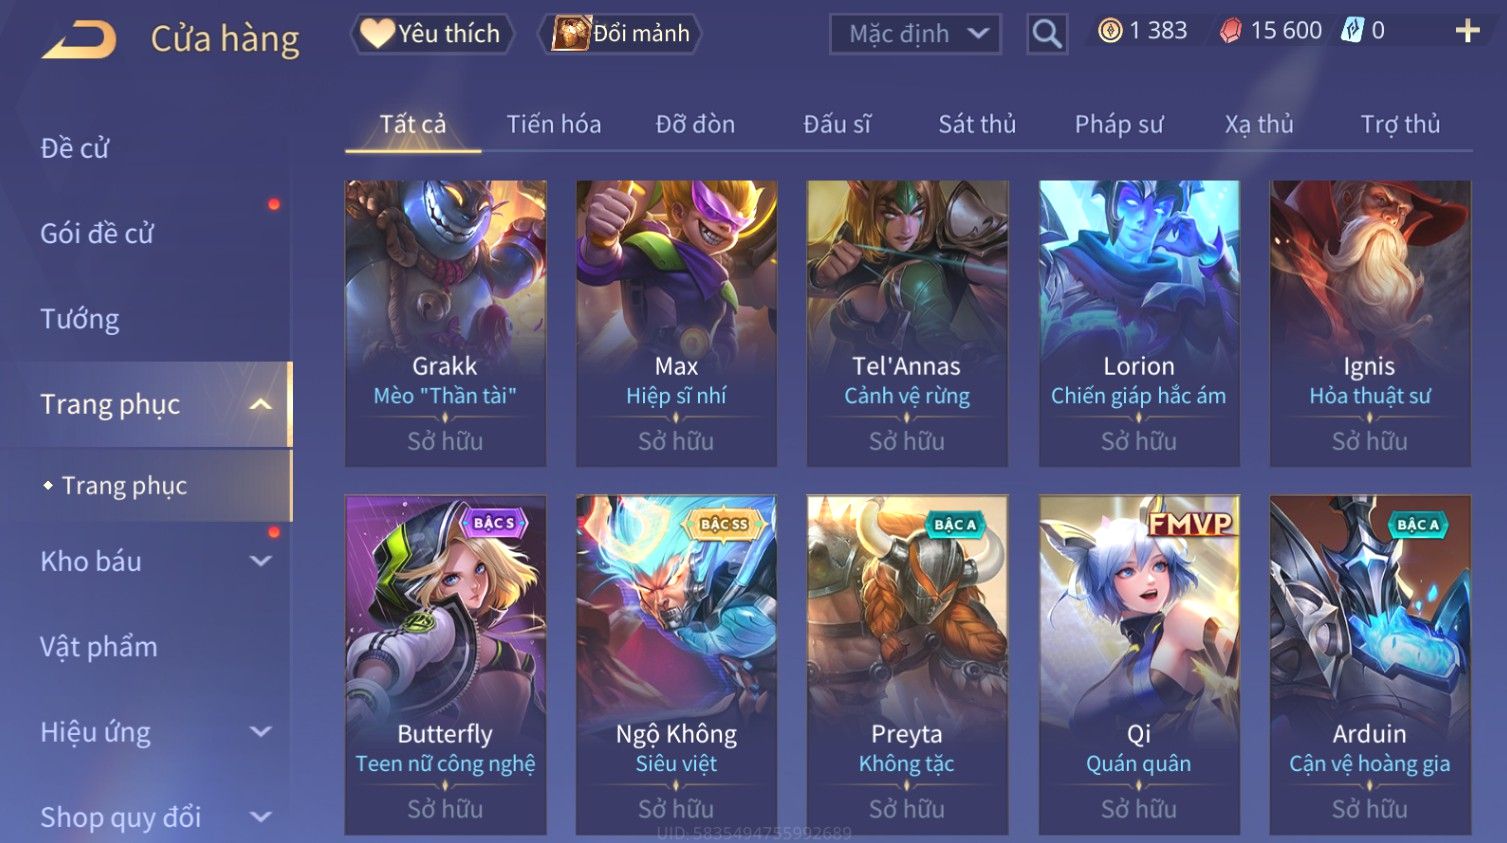Select the Sát thủ tab
Viewport: 1507px width, 843px height.
pyautogui.click(x=977, y=124)
